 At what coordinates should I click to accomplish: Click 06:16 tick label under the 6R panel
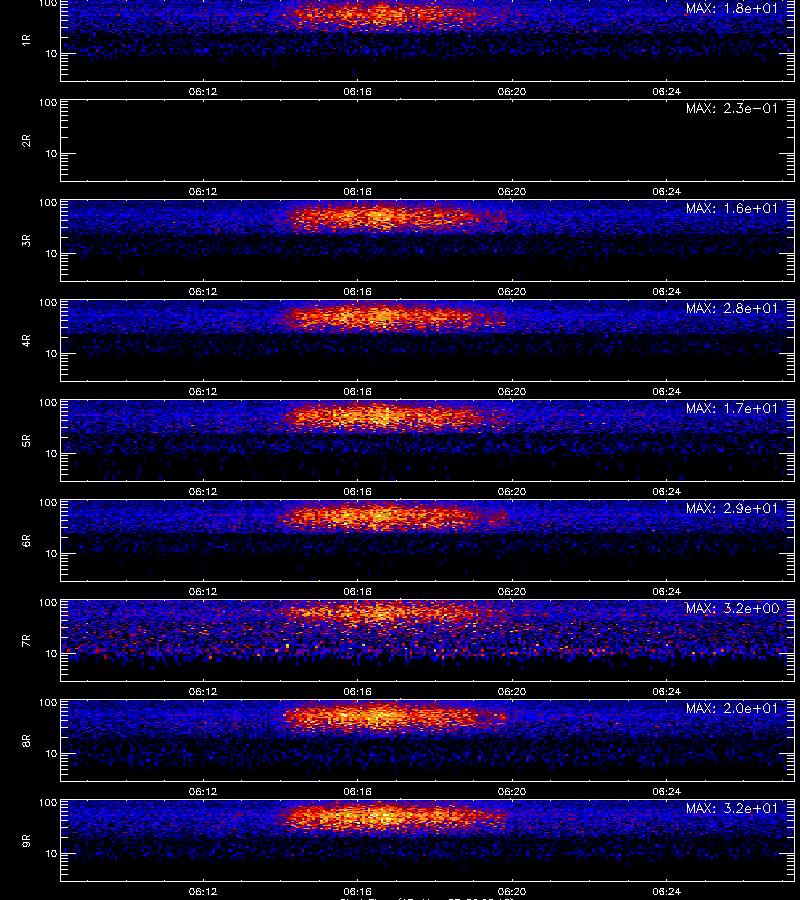(x=357, y=591)
